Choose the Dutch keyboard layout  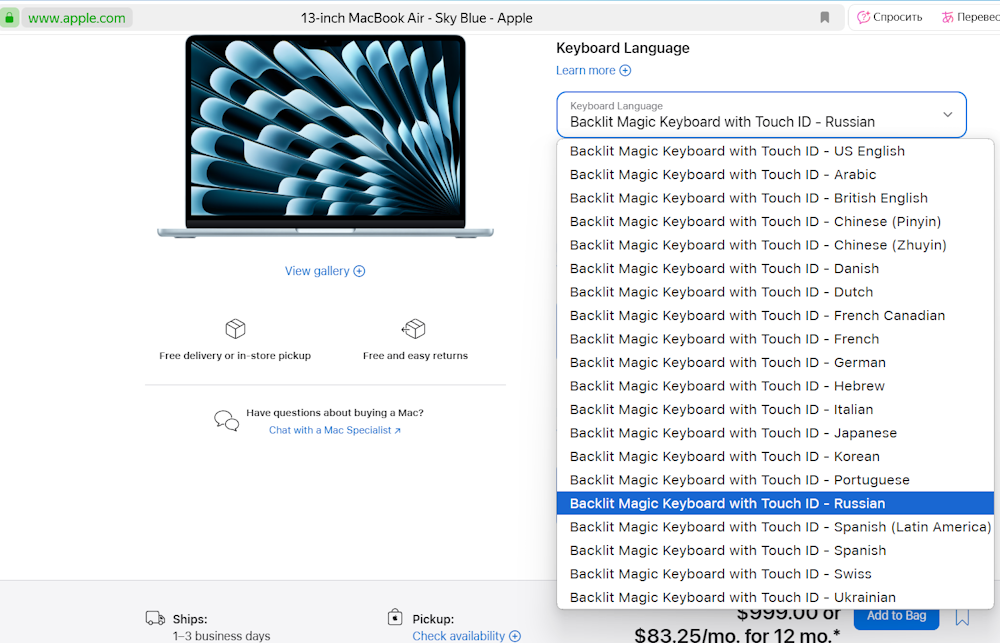[775, 292]
